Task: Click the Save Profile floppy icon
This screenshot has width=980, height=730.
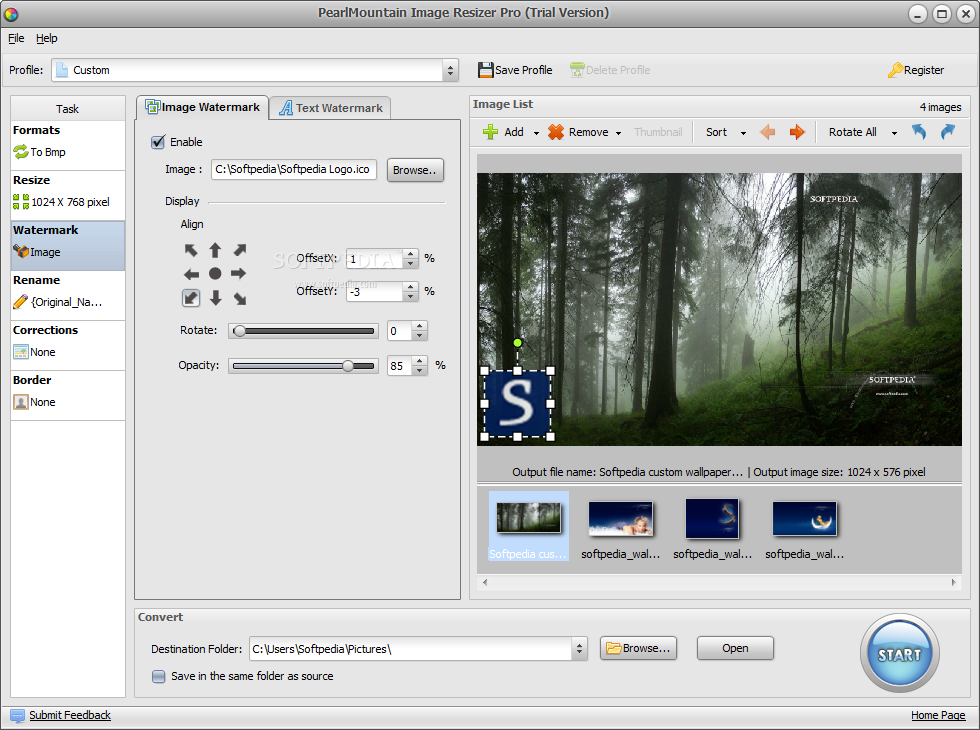Action: pyautogui.click(x=486, y=70)
